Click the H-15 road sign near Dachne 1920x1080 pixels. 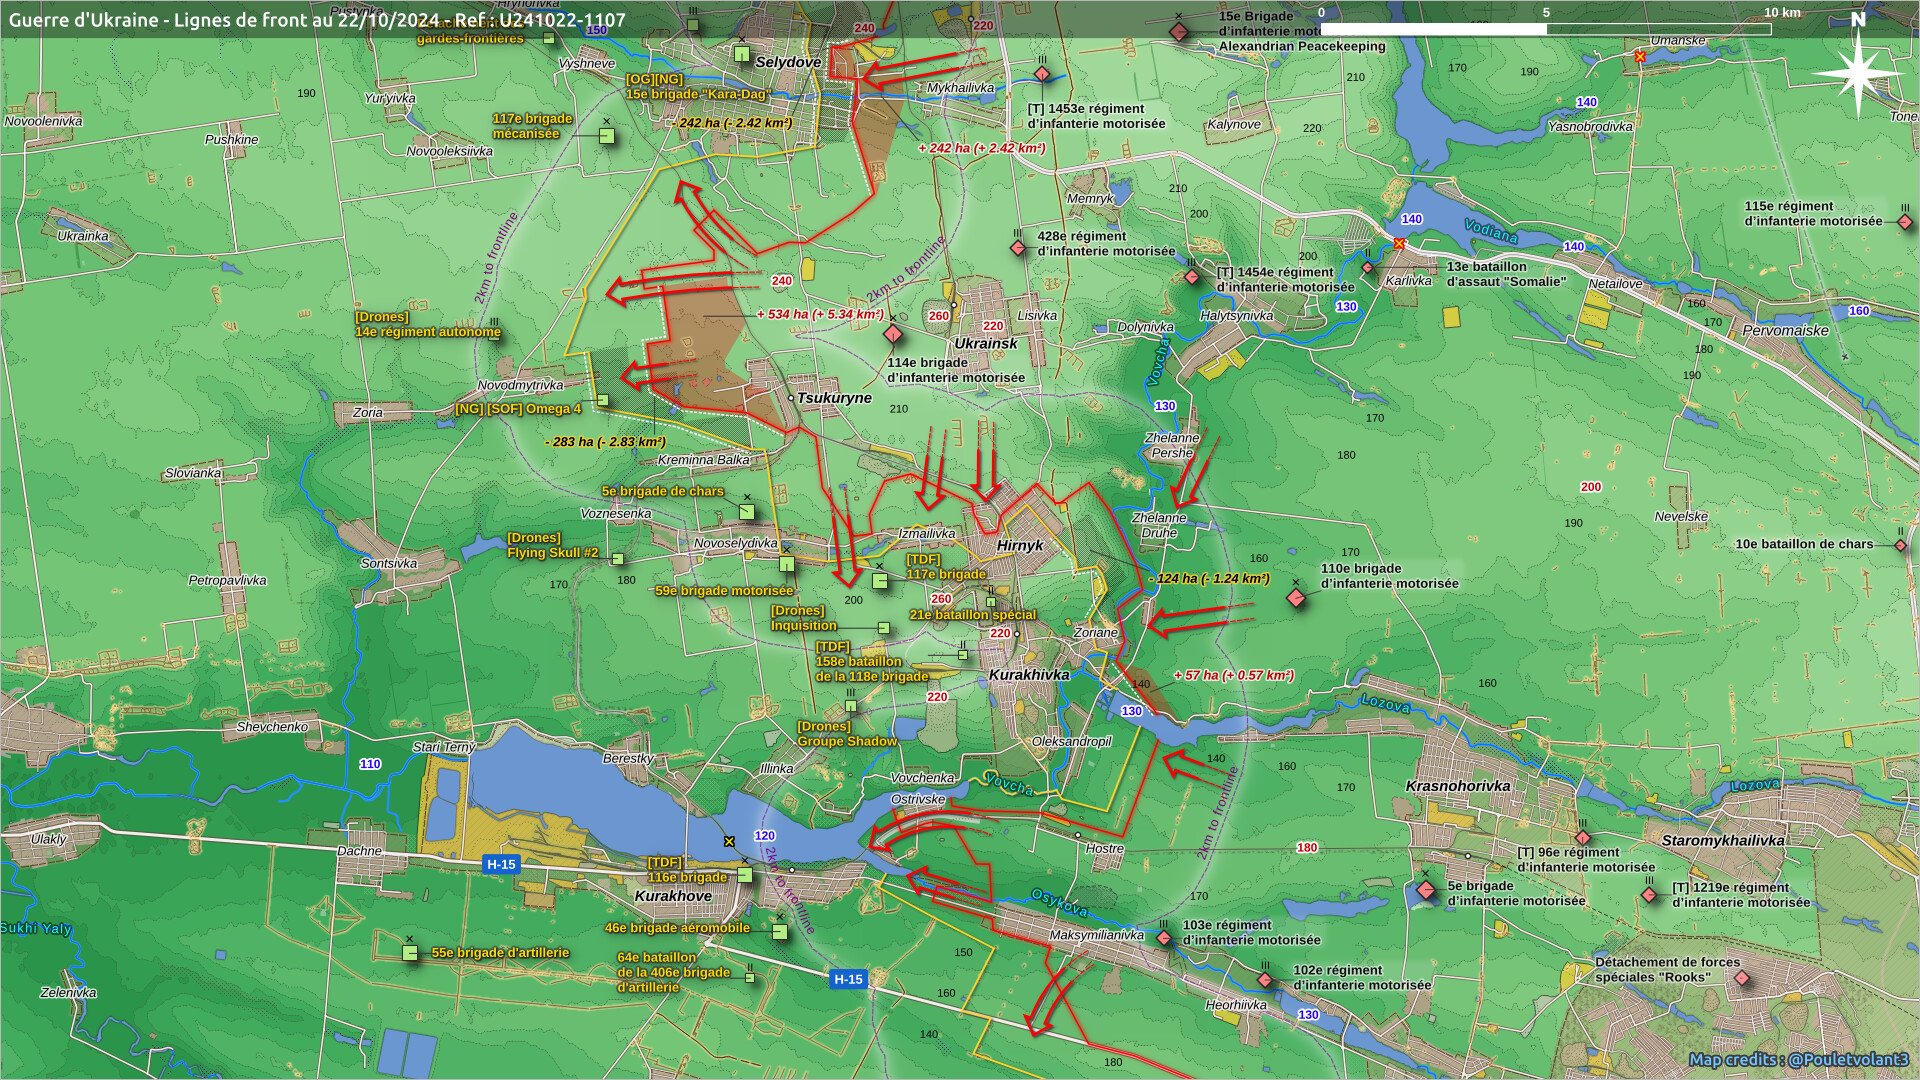(x=501, y=864)
